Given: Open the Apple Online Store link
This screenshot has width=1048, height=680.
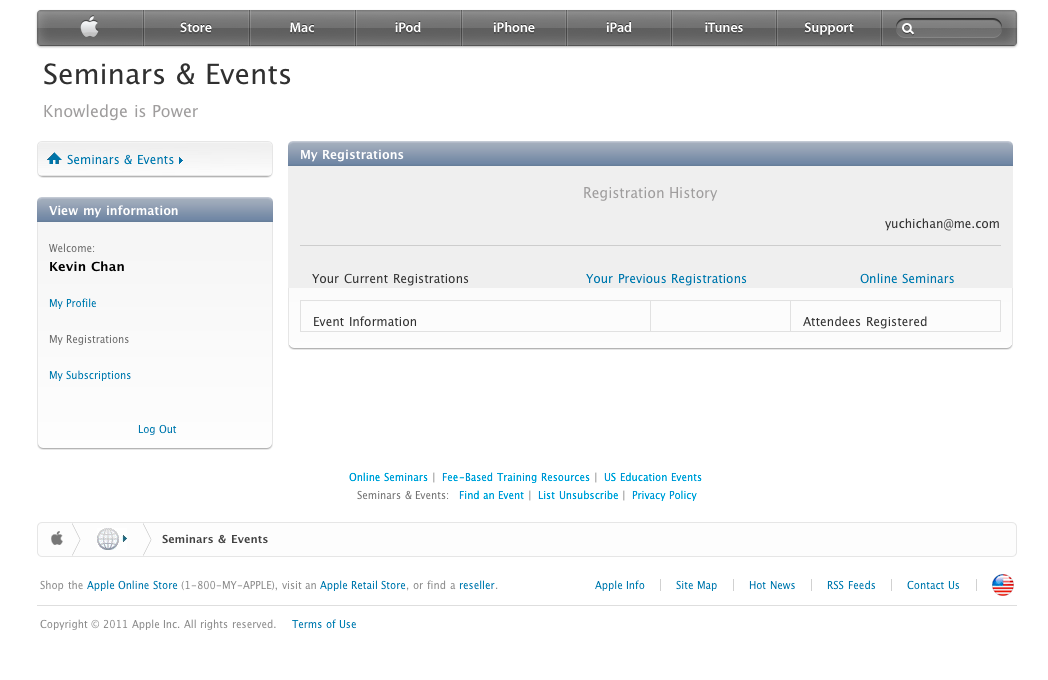Looking at the screenshot, I should [x=132, y=585].
